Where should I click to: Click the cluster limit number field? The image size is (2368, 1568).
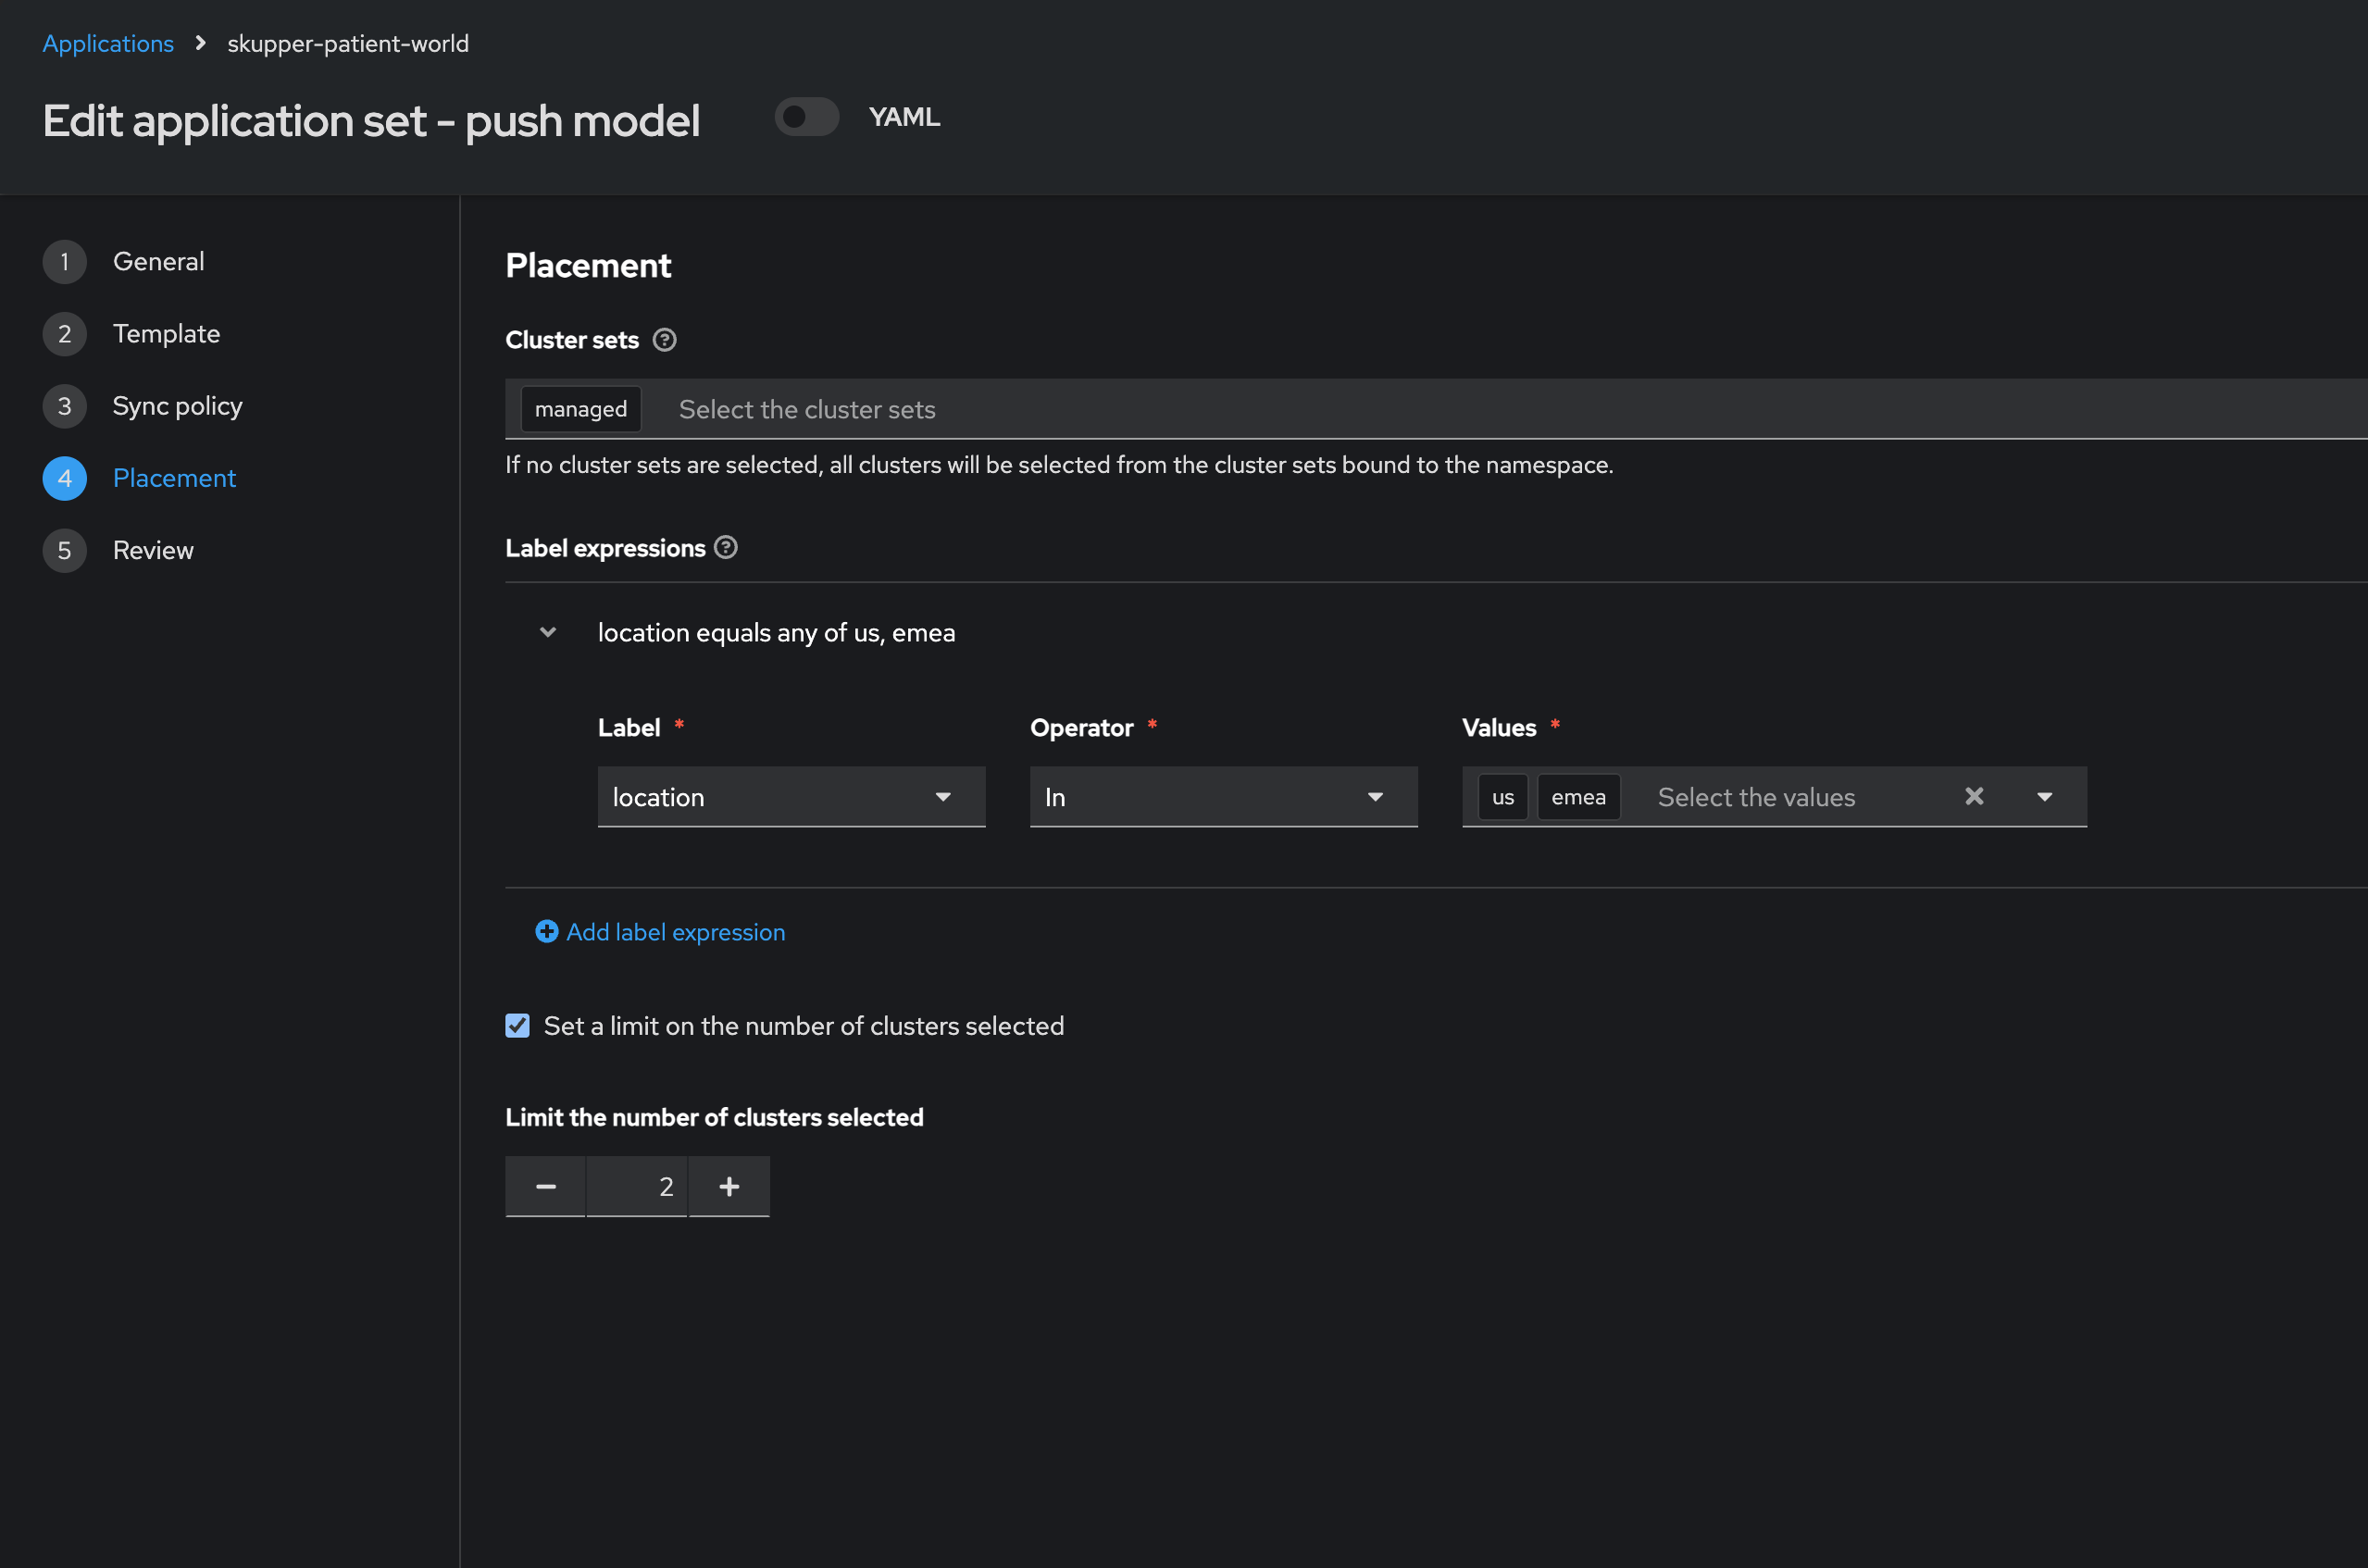coord(637,1186)
